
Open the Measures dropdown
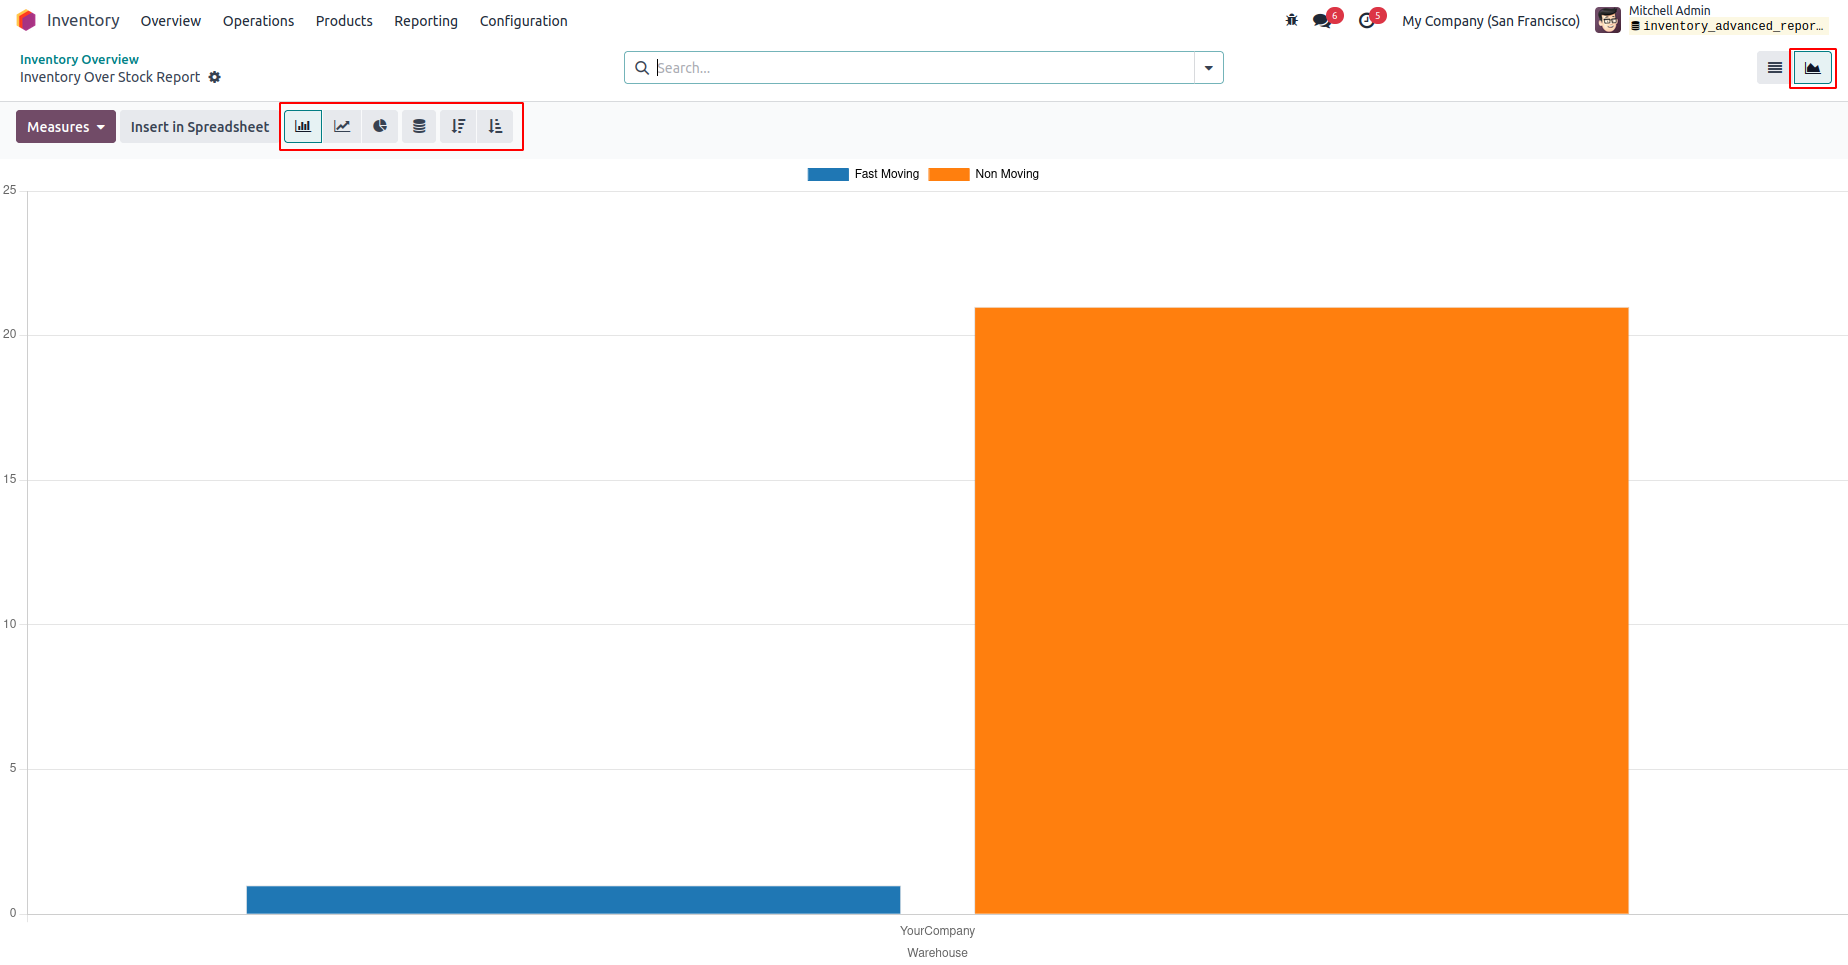pyautogui.click(x=66, y=127)
